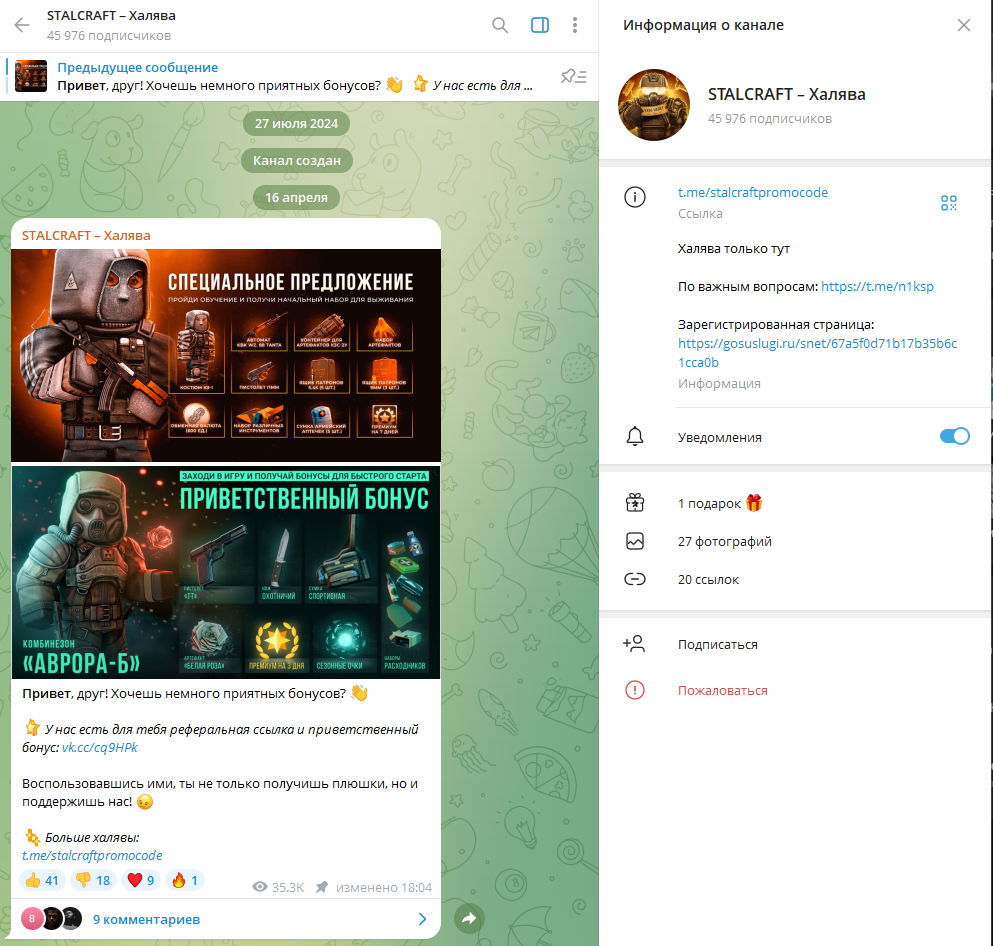Click the 27 июля 2024 date badge
Image resolution: width=993 pixels, height=946 pixels.
coord(296,123)
